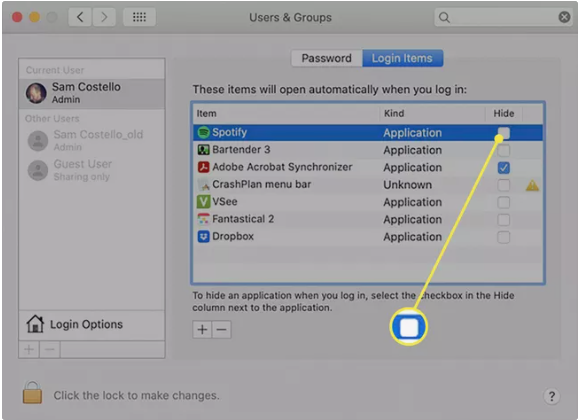
Task: Sort by the Kind column header
Action: click(432, 113)
